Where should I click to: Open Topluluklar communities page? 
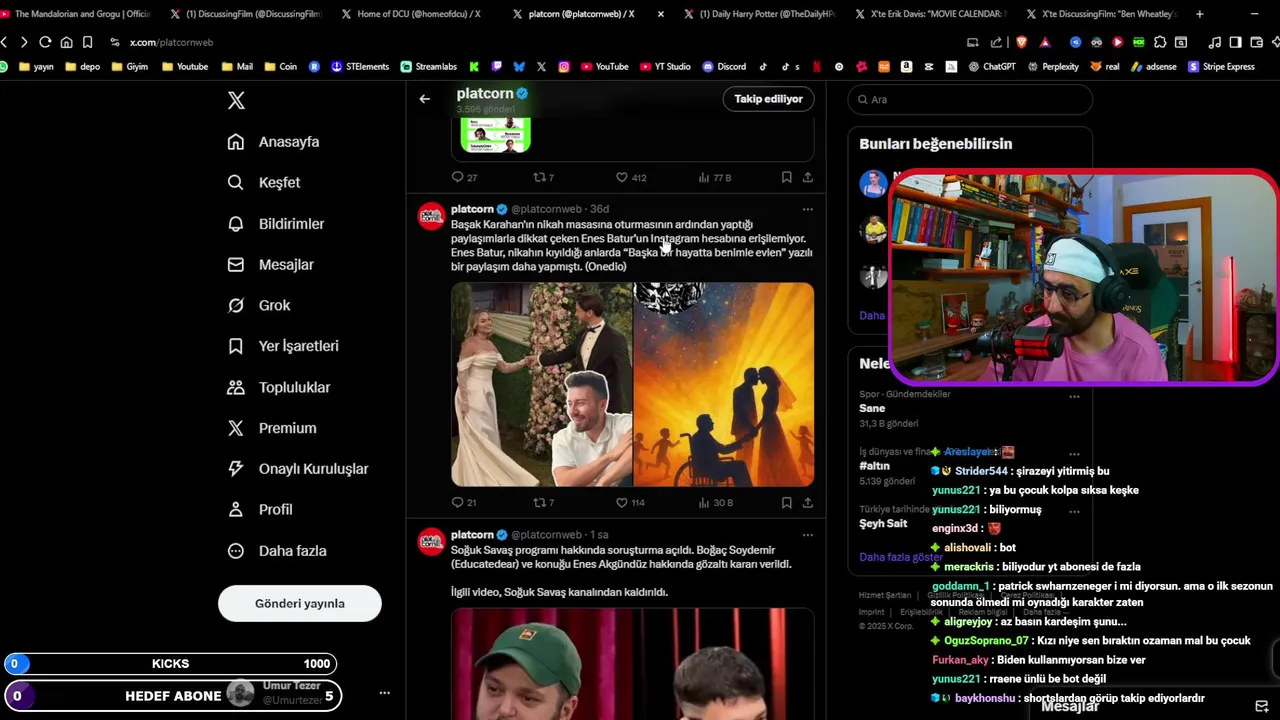[x=279, y=387]
